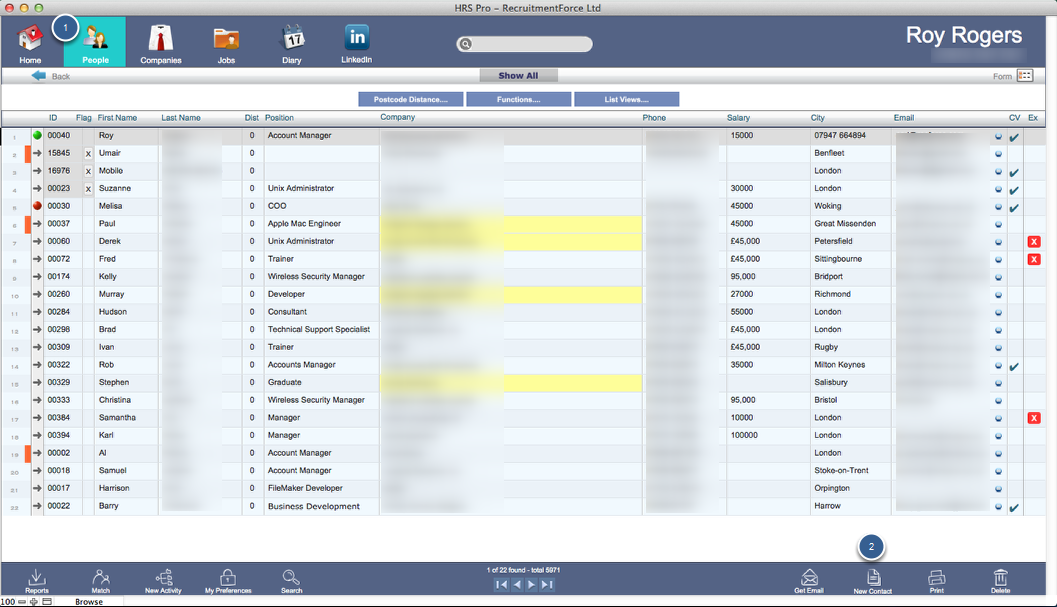
Task: Click the email dot icon for Karl
Action: tap(998, 436)
